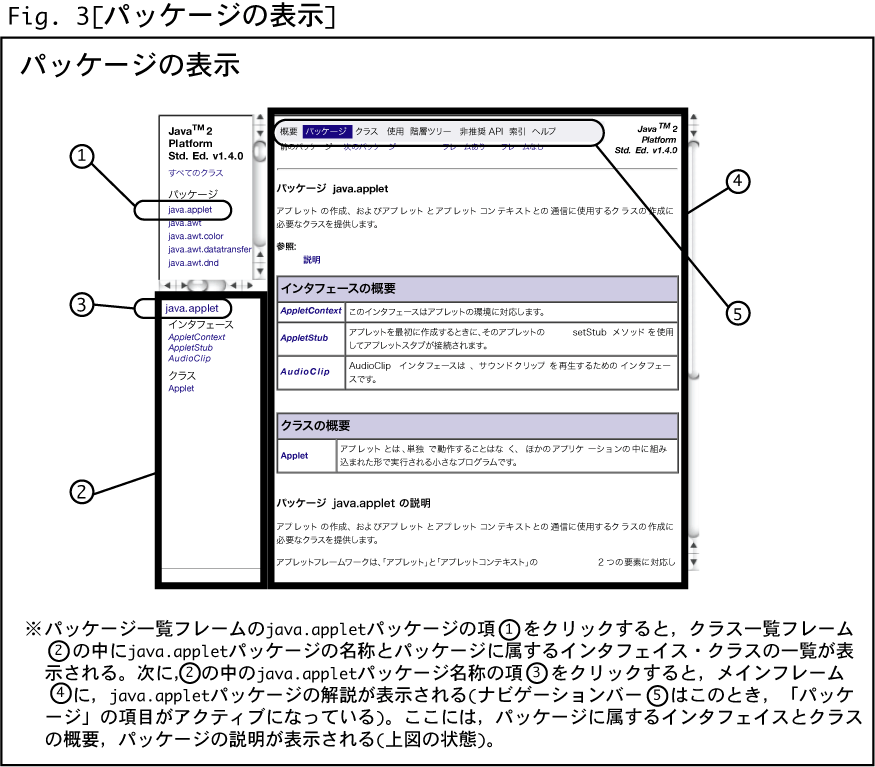Open 索引 in the navigation bar

(517, 132)
